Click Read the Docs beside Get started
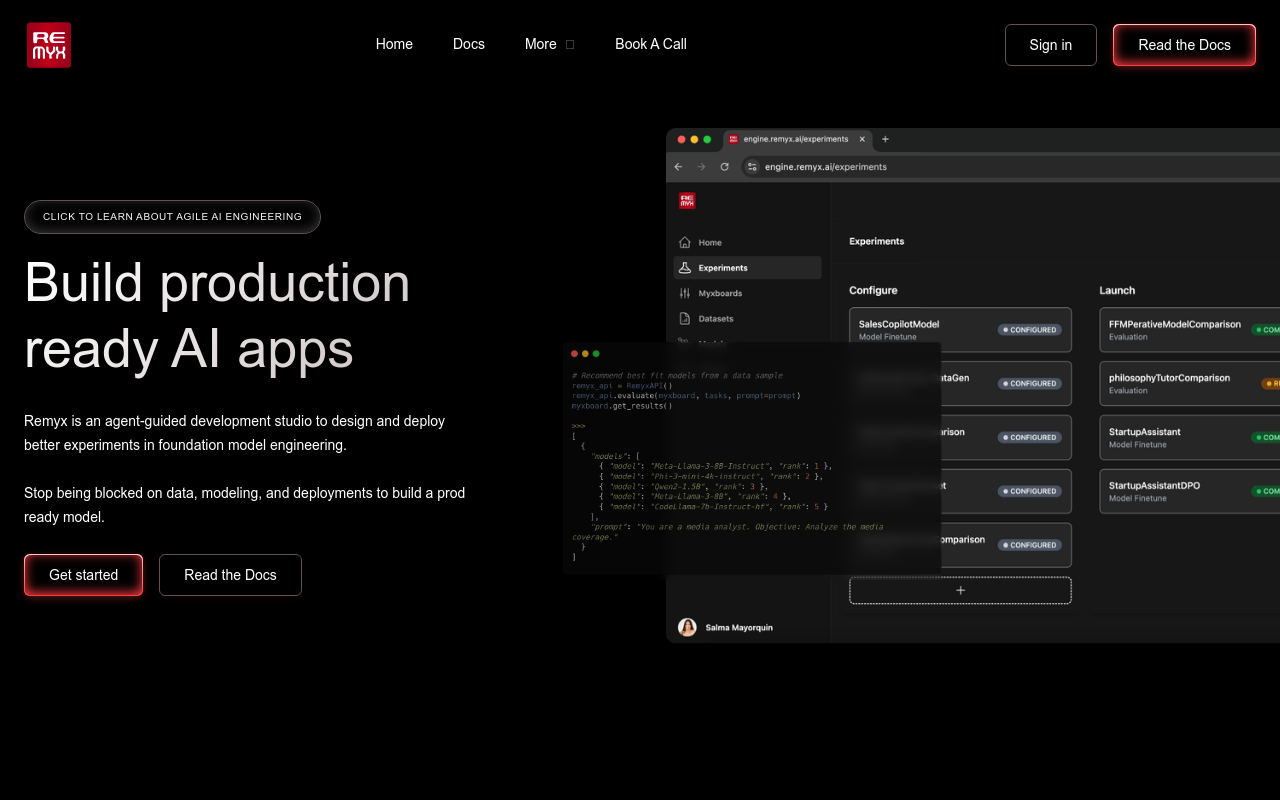This screenshot has height=800, width=1280. point(230,575)
